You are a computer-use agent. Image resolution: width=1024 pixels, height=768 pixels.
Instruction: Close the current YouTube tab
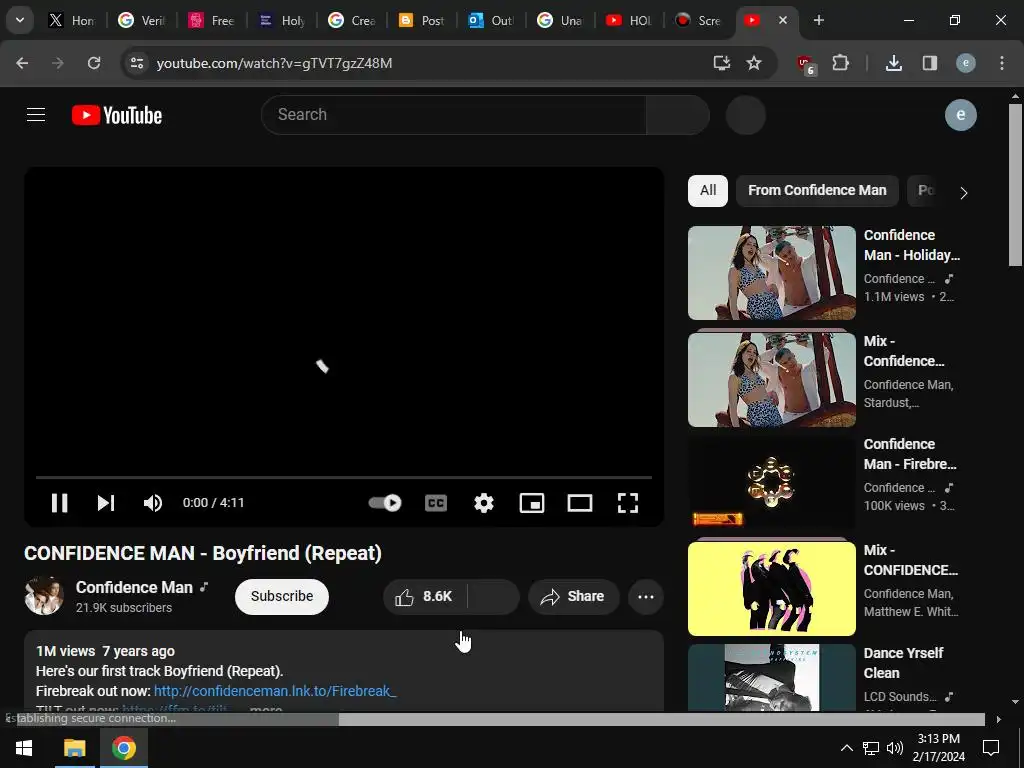(783, 20)
